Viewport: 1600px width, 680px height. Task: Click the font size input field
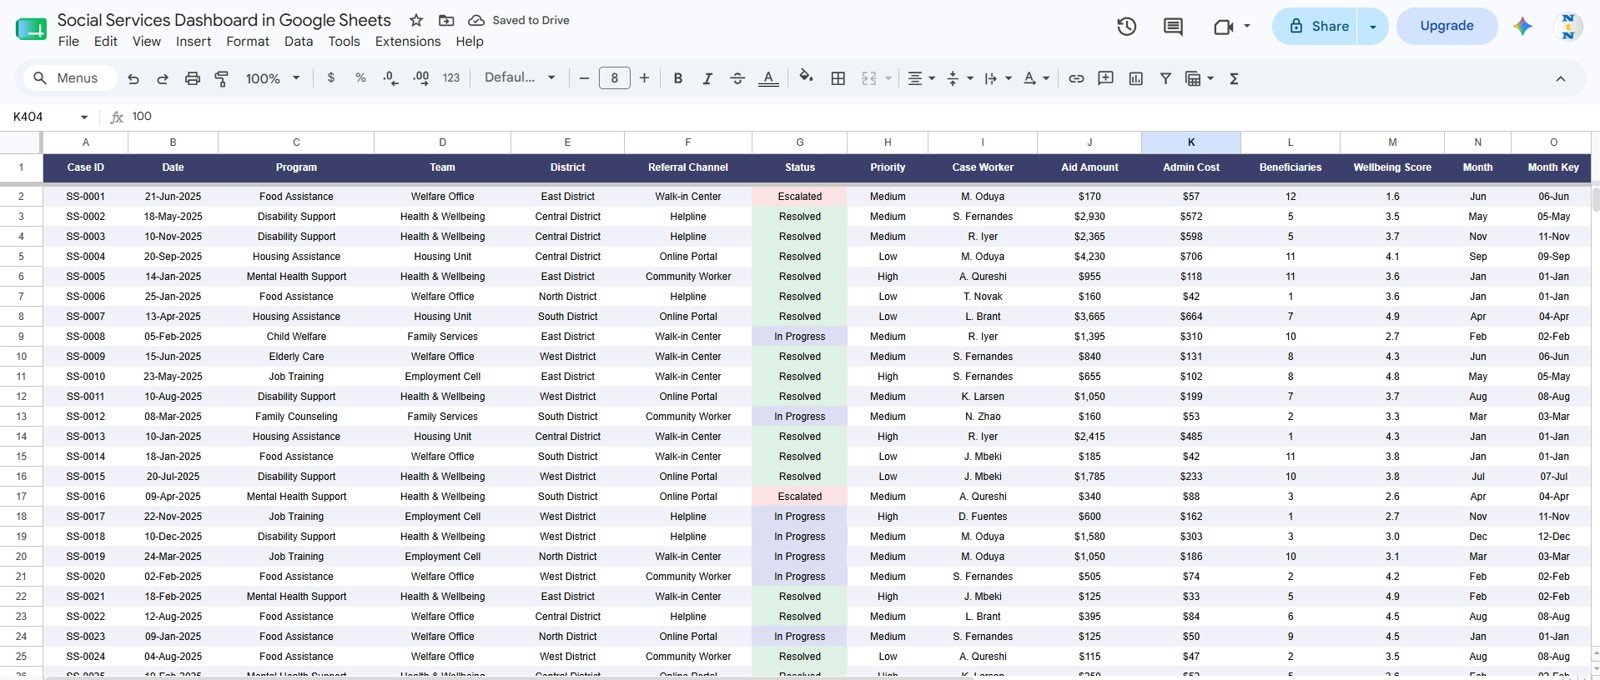614,78
